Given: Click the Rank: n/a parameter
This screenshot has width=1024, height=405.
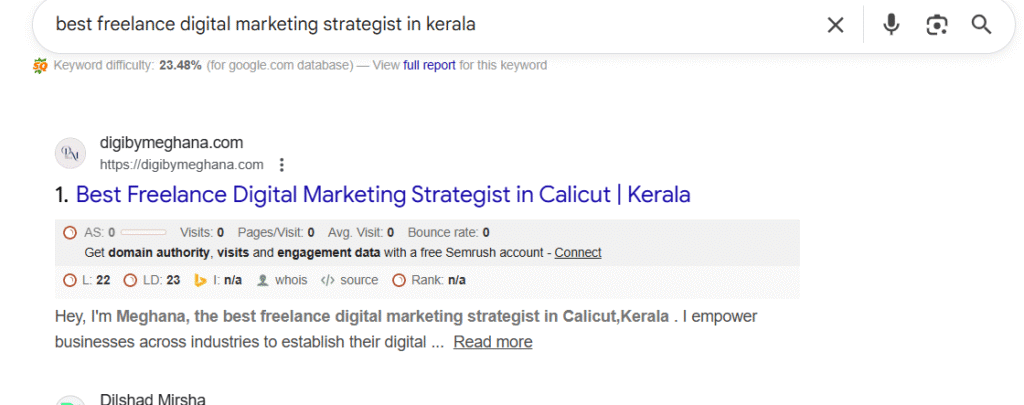Looking at the screenshot, I should (438, 280).
